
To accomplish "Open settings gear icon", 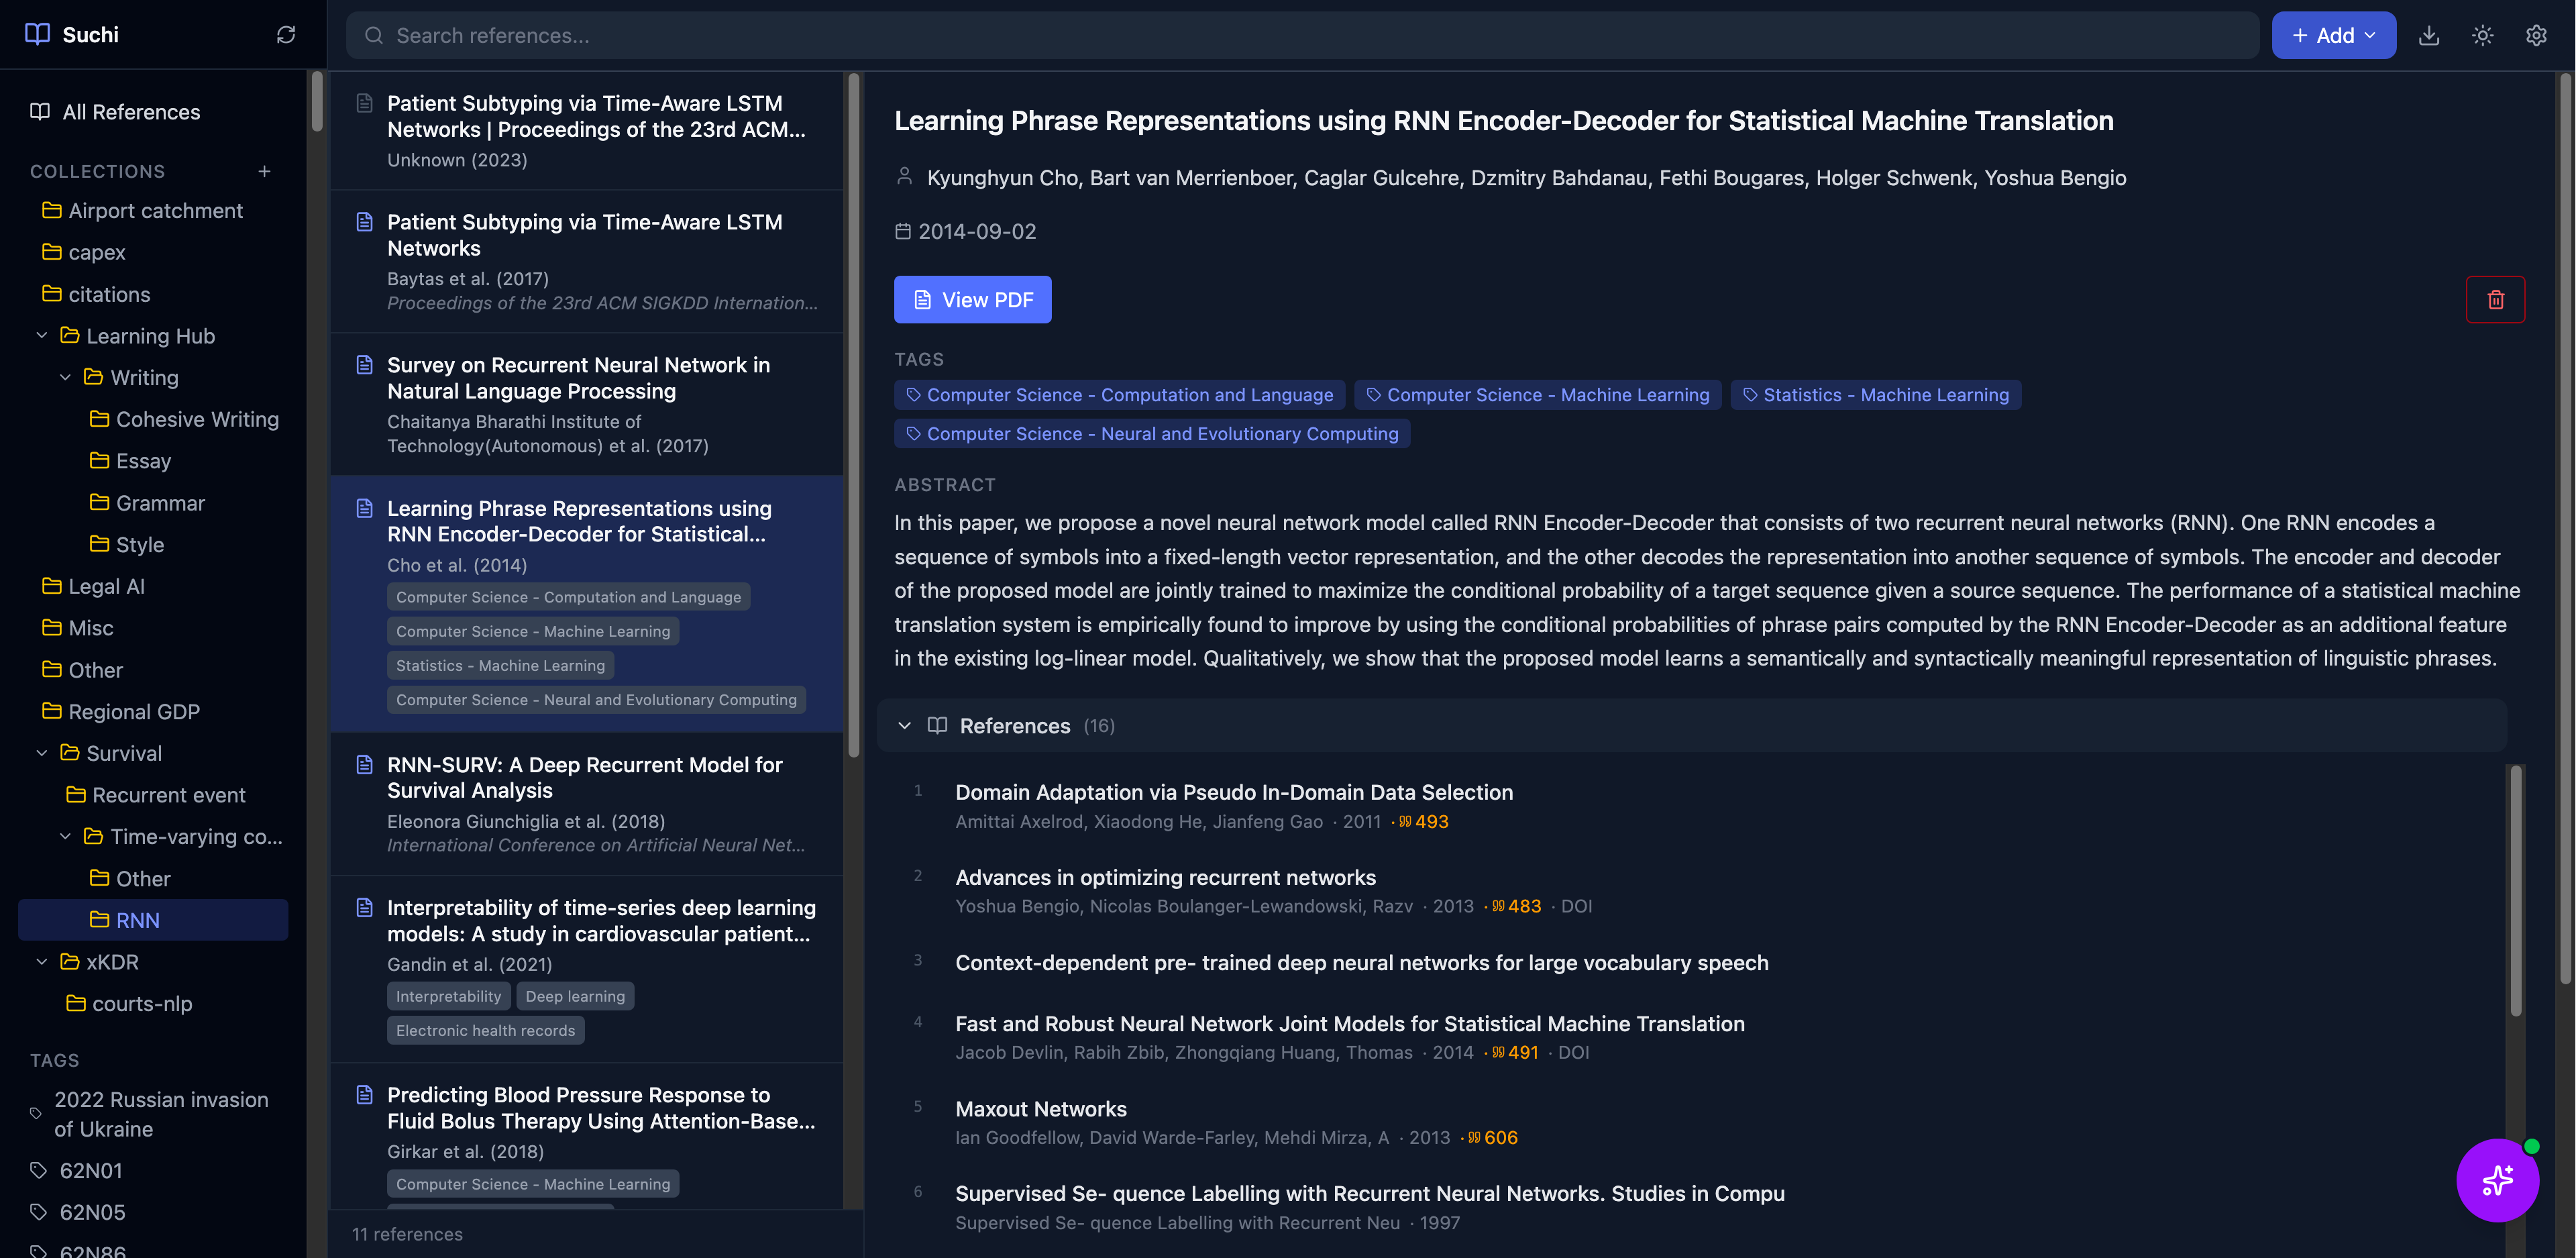I will coord(2536,36).
